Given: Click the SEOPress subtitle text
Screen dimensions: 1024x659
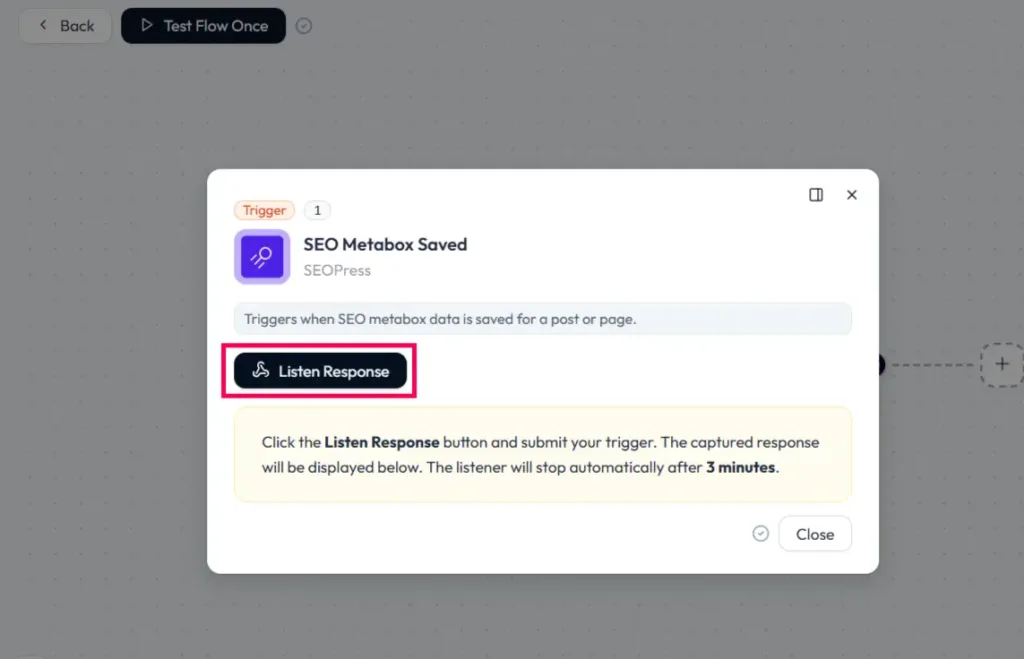Looking at the screenshot, I should tap(337, 270).
